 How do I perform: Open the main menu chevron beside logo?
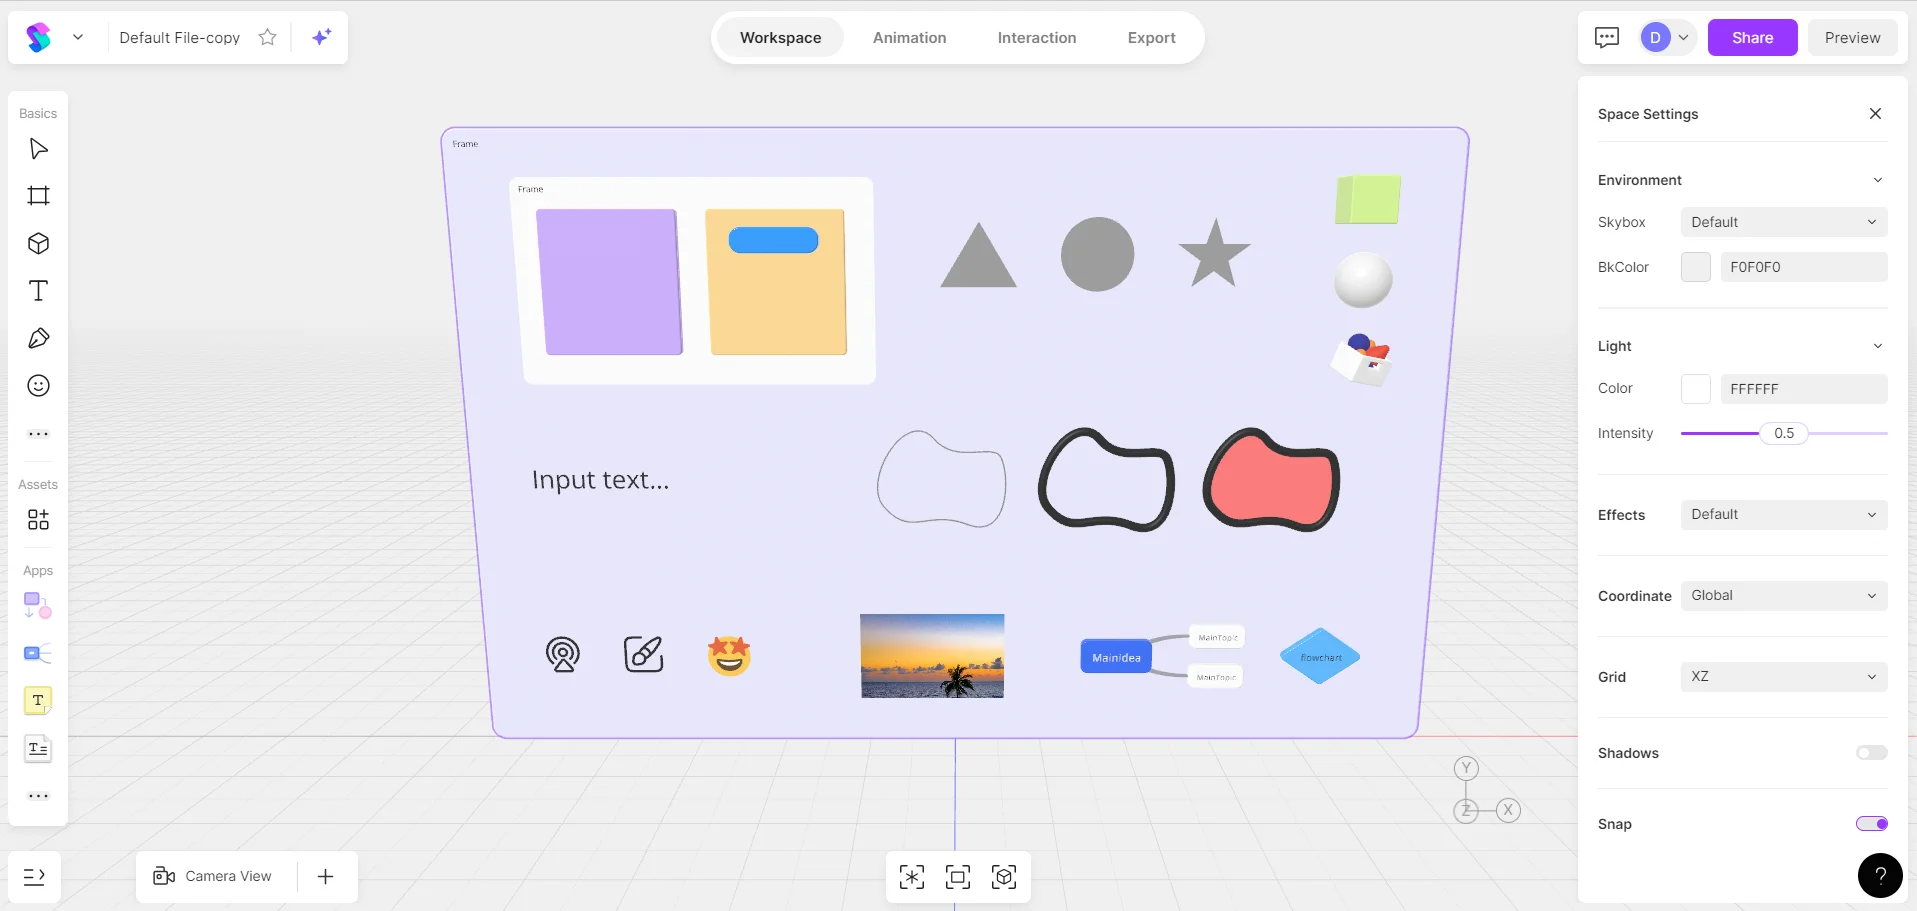pyautogui.click(x=78, y=37)
